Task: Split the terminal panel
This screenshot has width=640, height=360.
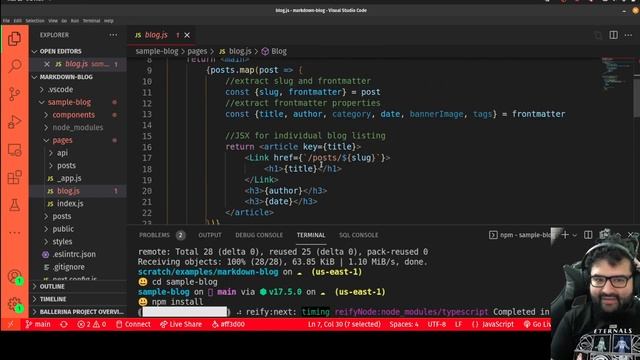Action: tap(588, 235)
